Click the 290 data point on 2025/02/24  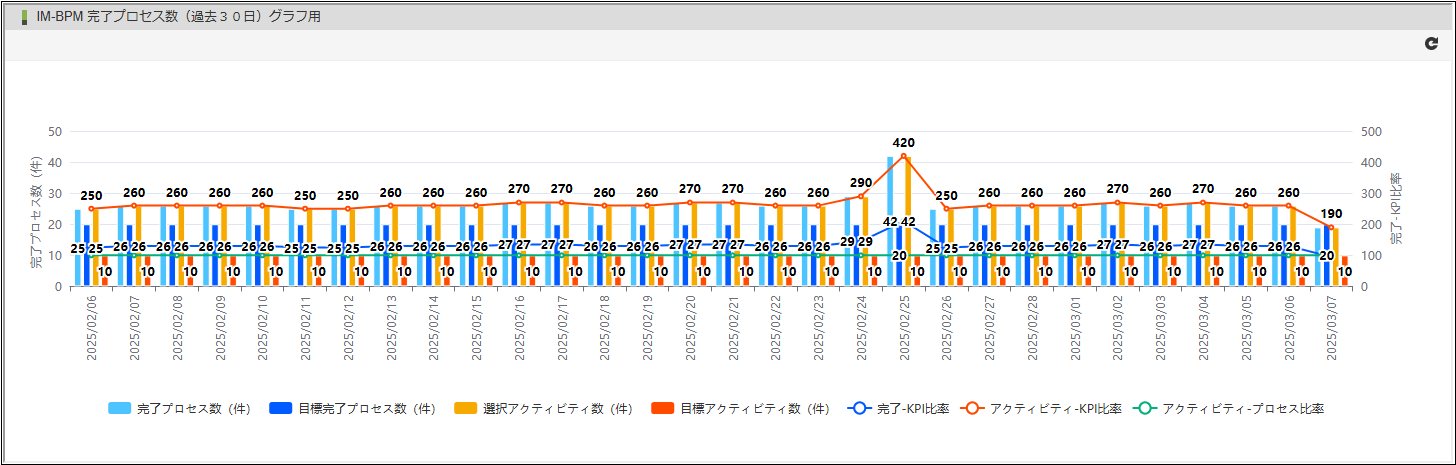tap(861, 196)
